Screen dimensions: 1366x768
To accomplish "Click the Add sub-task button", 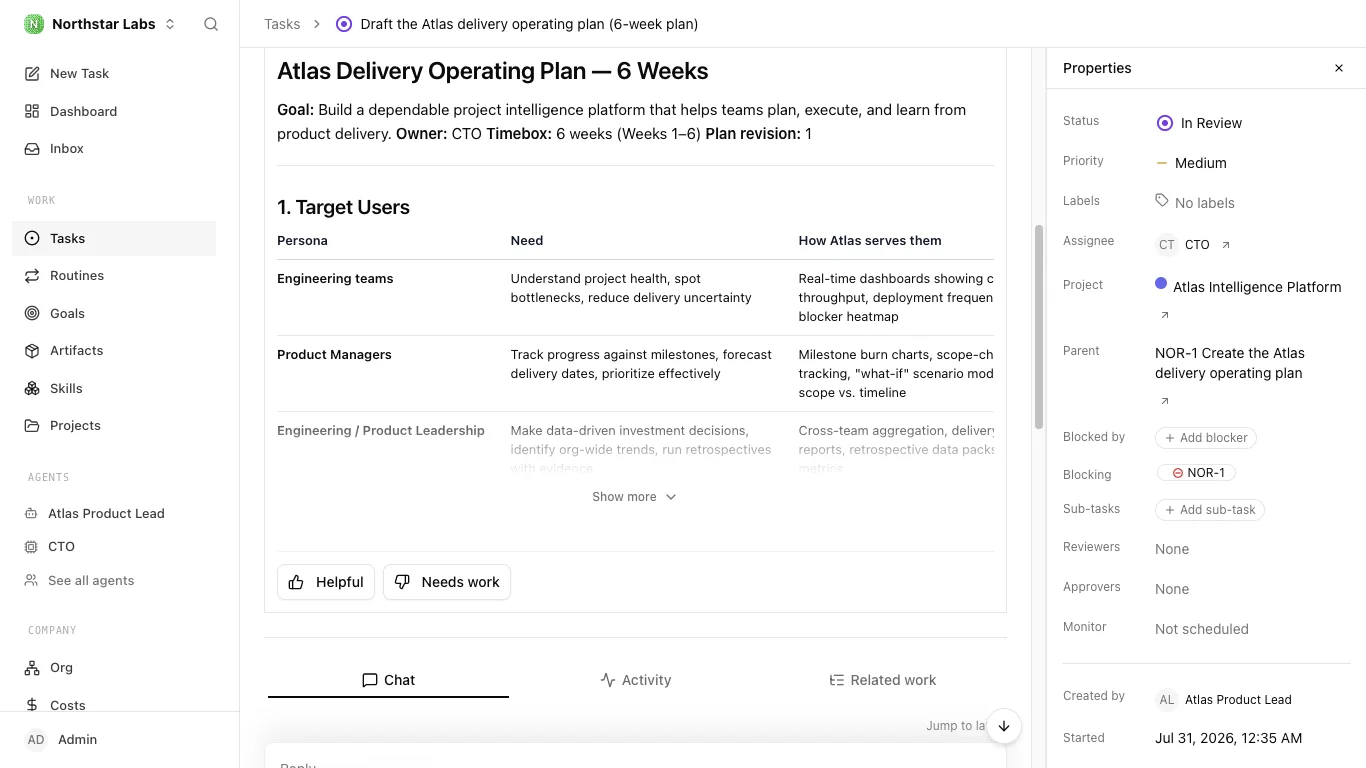I will (1210, 510).
